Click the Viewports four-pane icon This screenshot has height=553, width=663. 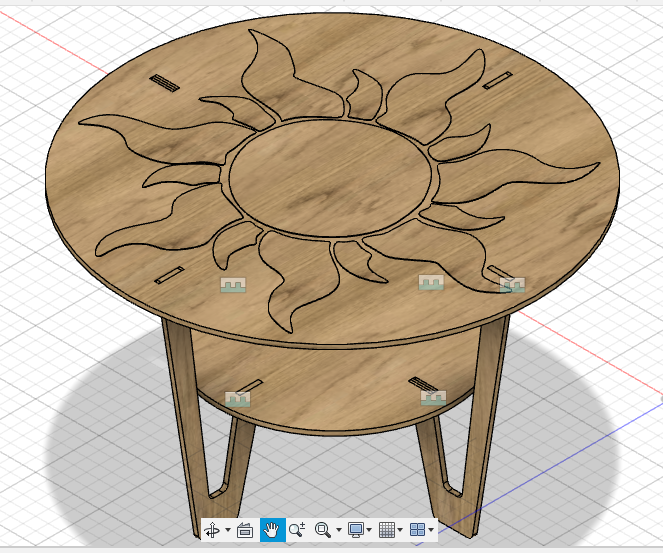tap(418, 530)
